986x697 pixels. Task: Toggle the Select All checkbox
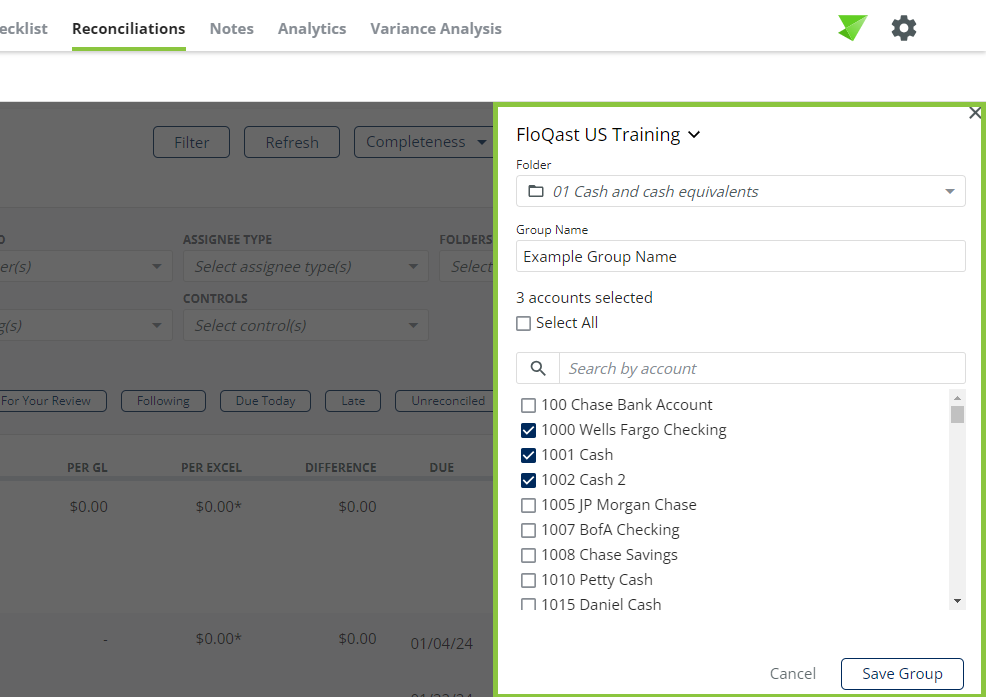523,323
